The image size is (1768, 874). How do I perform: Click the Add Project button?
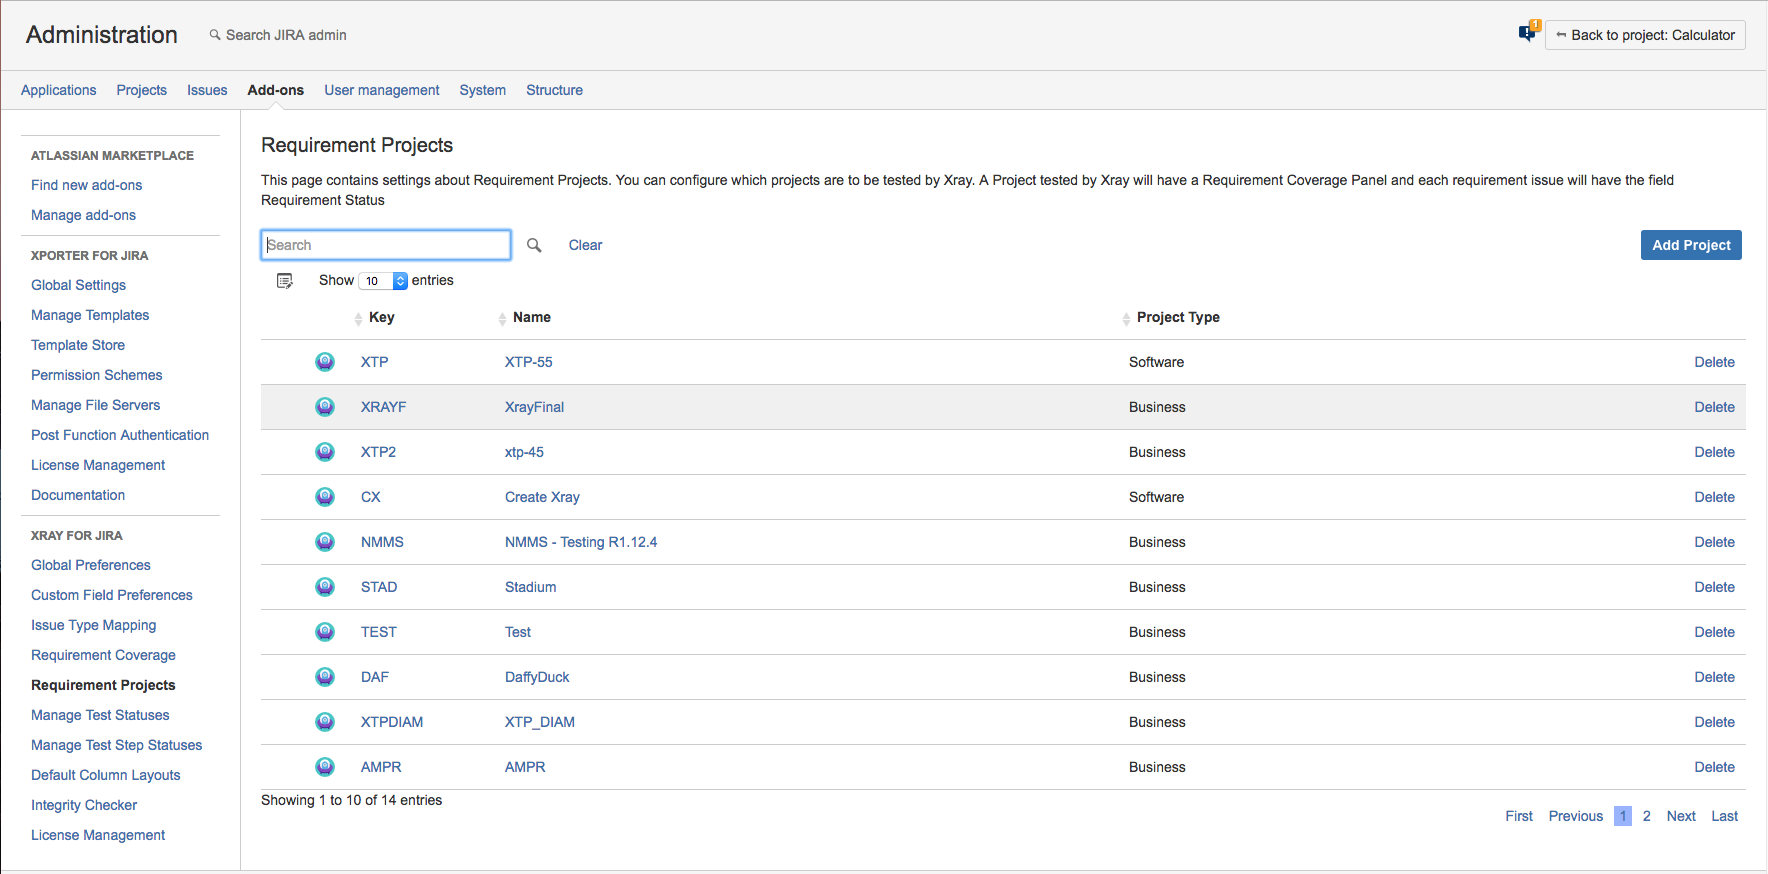pos(1691,245)
